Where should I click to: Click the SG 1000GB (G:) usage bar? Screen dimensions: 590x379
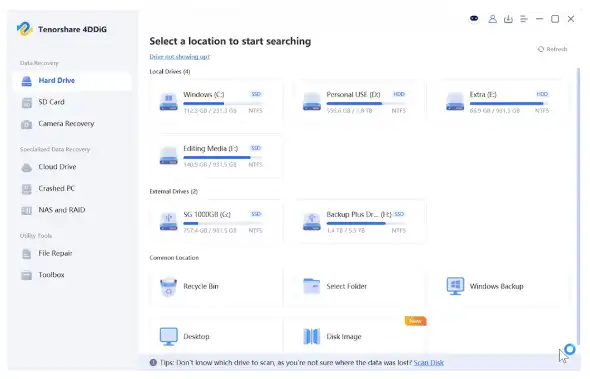point(223,223)
